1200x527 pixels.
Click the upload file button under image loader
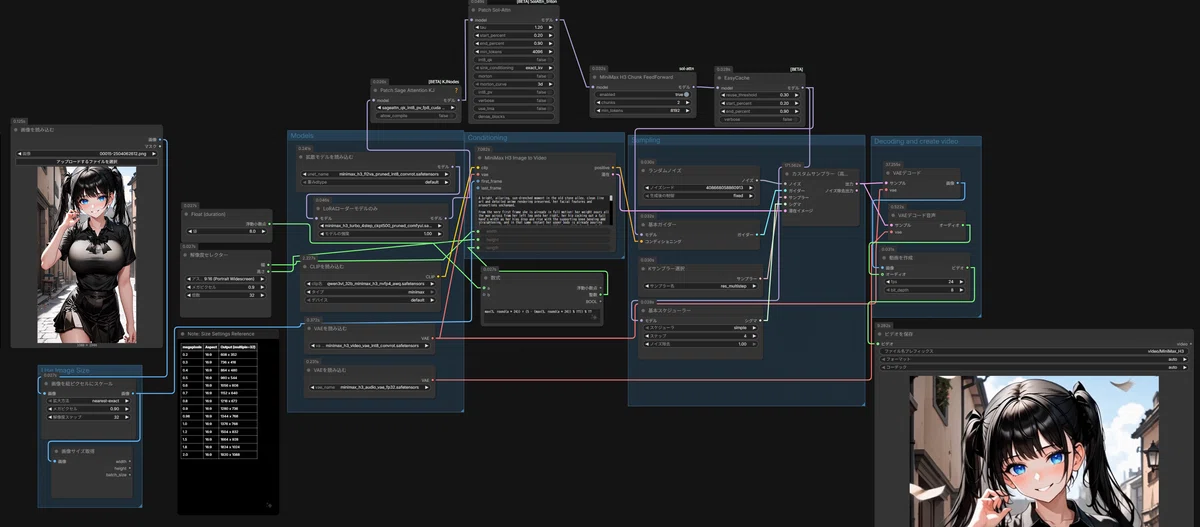click(x=86, y=161)
